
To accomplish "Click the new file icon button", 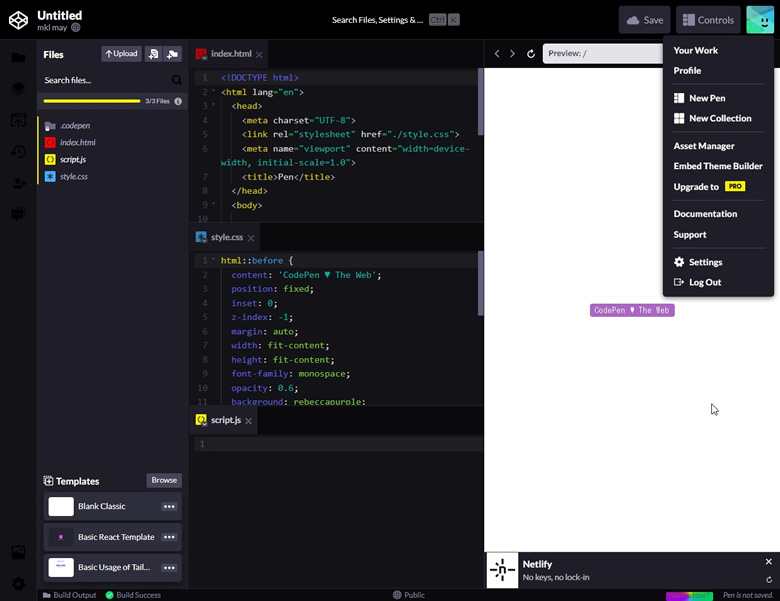I will pyautogui.click(x=154, y=54).
